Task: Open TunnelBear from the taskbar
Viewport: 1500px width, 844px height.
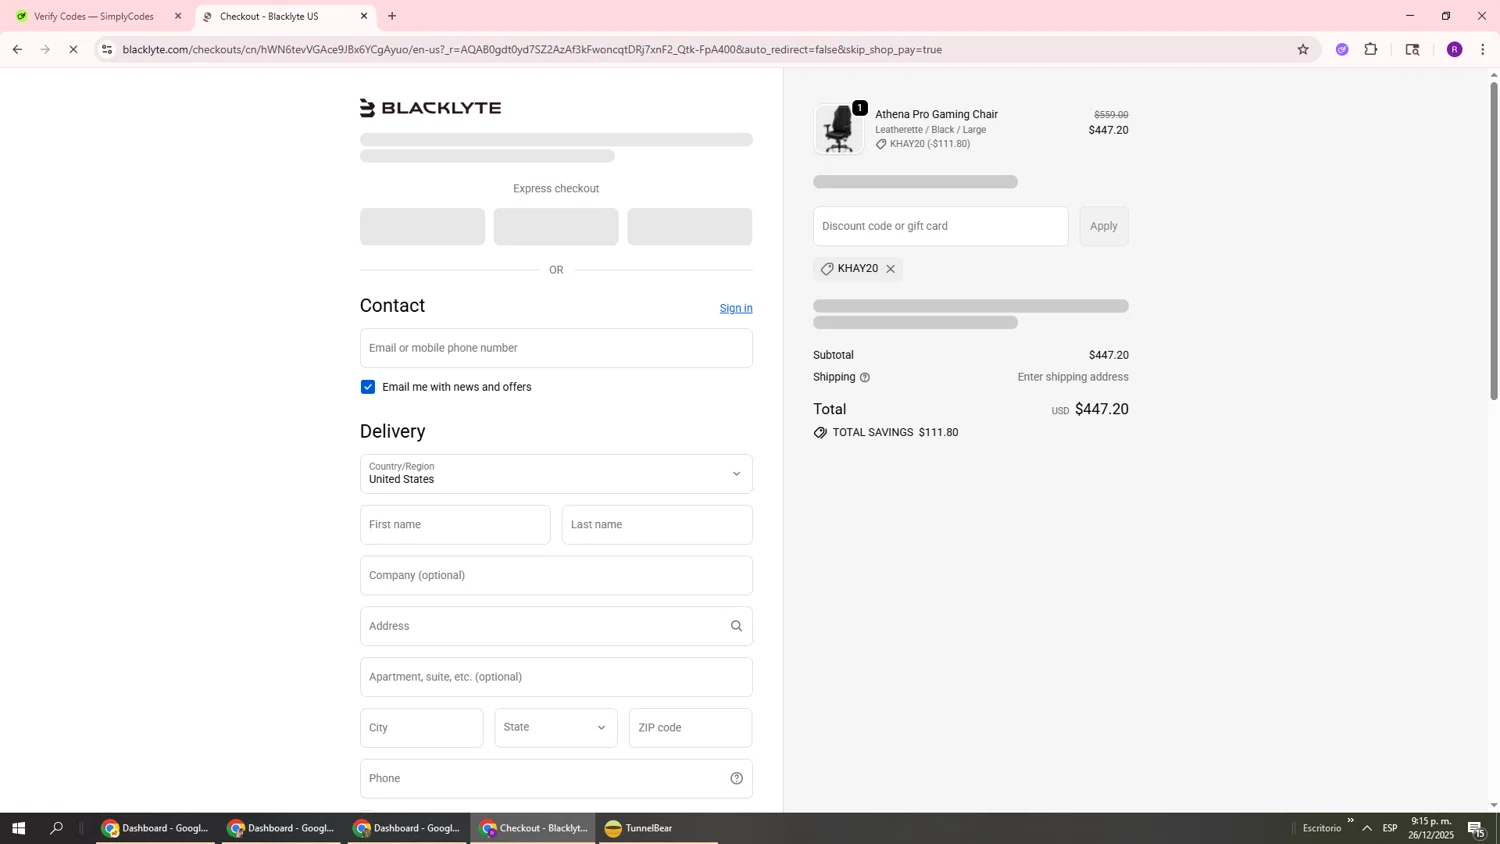Action: point(657,828)
